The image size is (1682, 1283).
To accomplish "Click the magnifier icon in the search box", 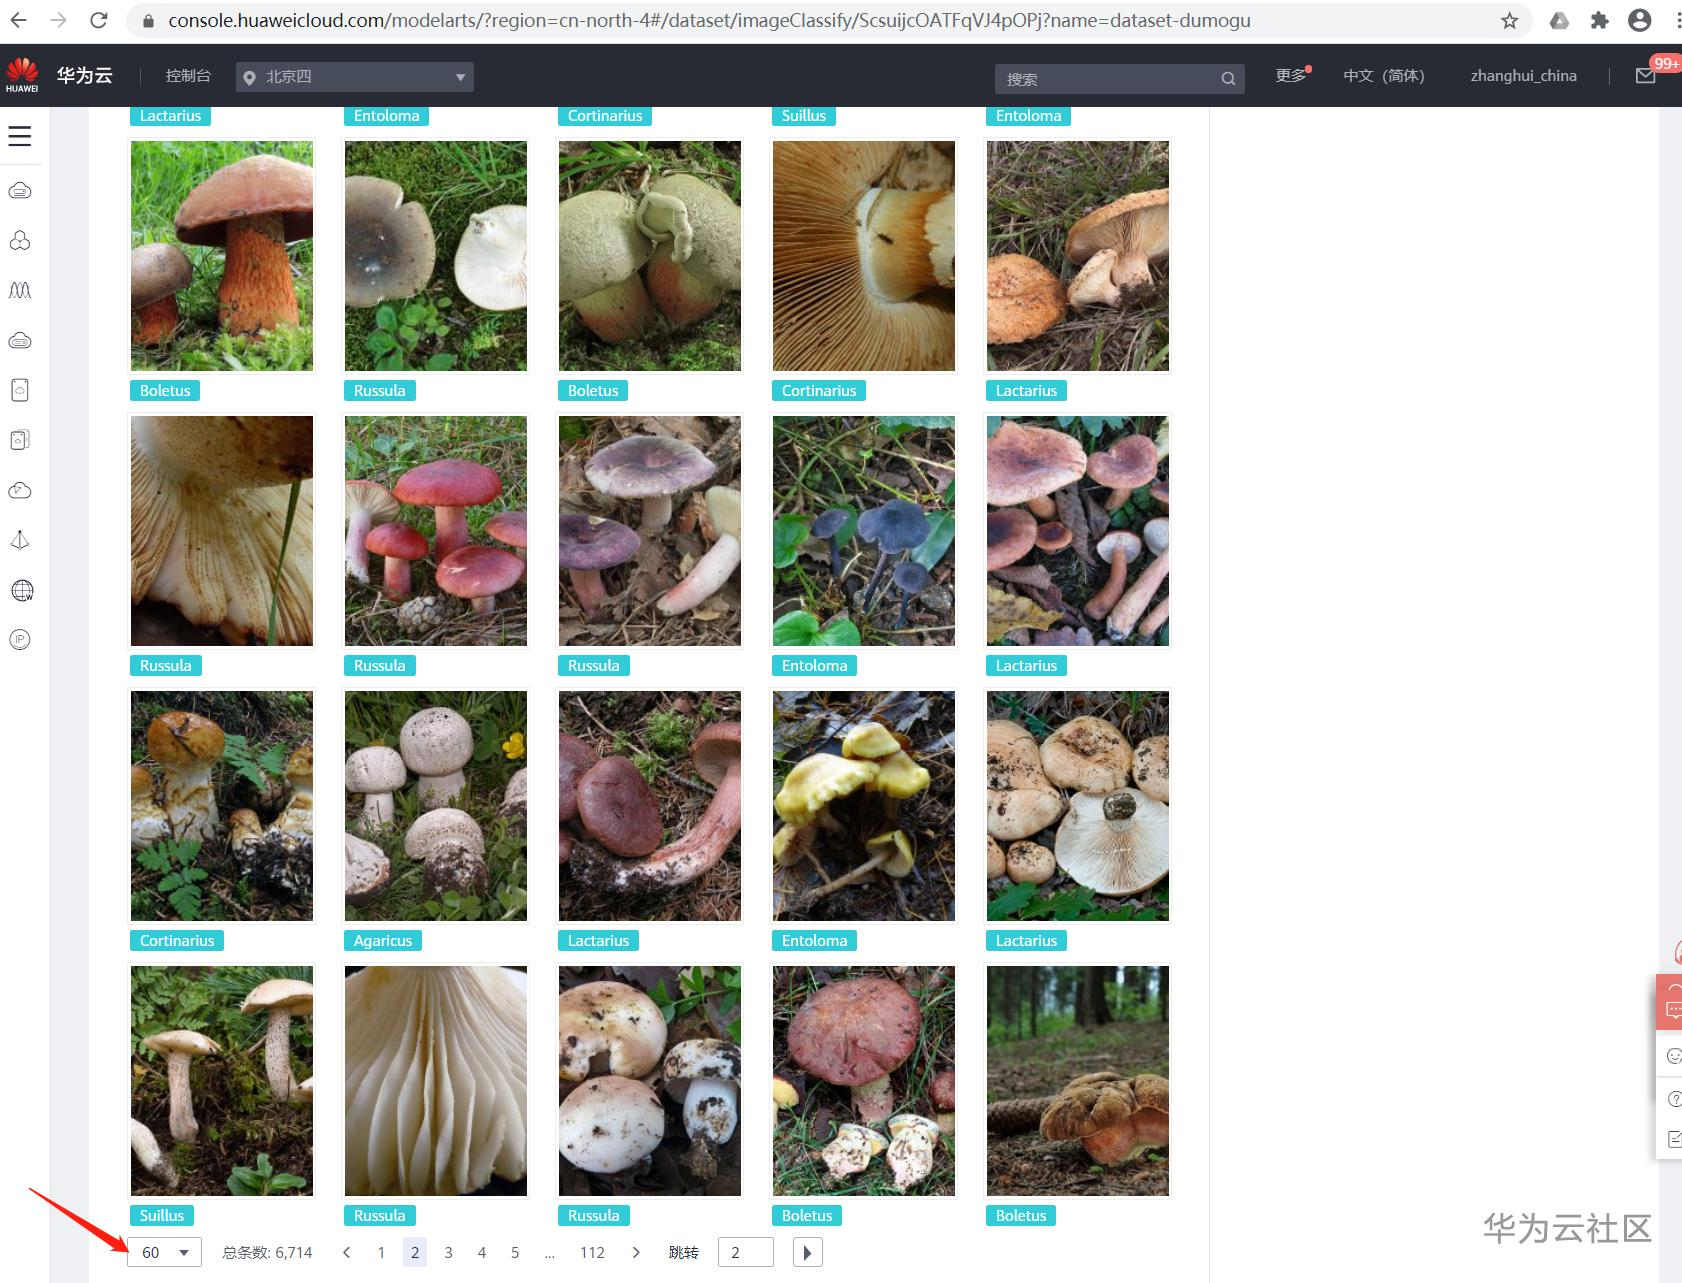I will pos(1228,79).
